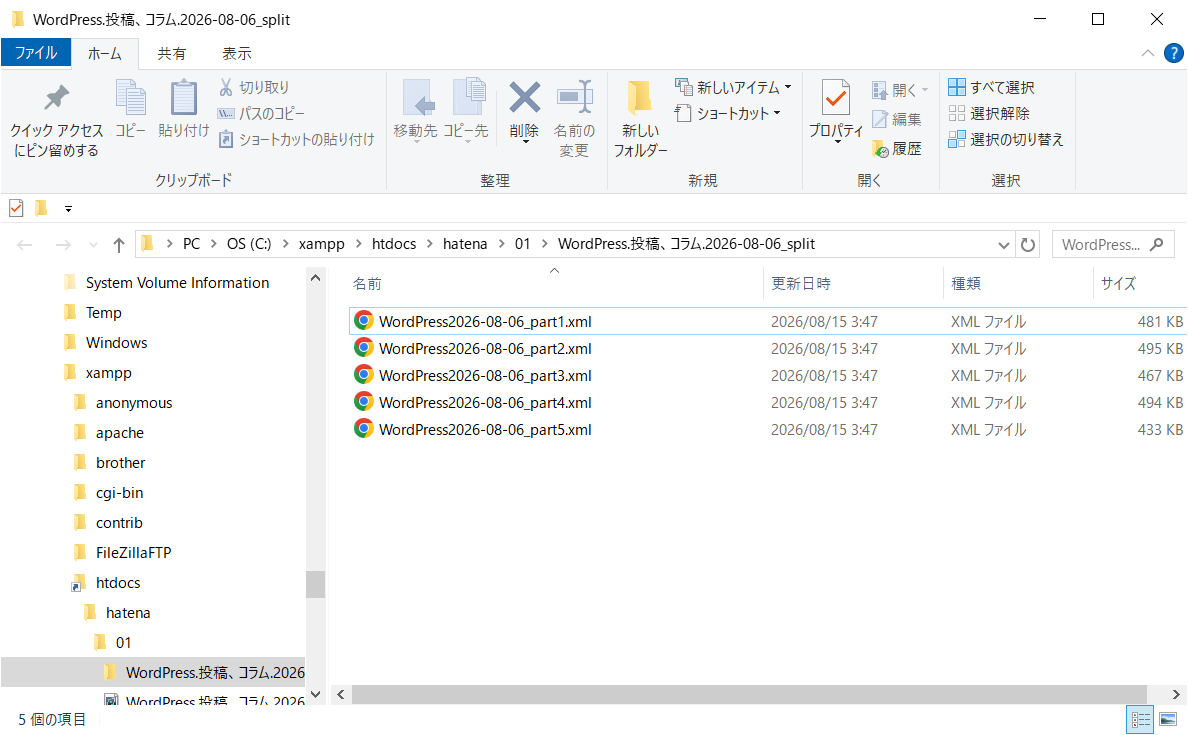Image resolution: width=1188 pixels, height=735 pixels.
Task: Open the ファイル menu tab
Action: (36, 53)
